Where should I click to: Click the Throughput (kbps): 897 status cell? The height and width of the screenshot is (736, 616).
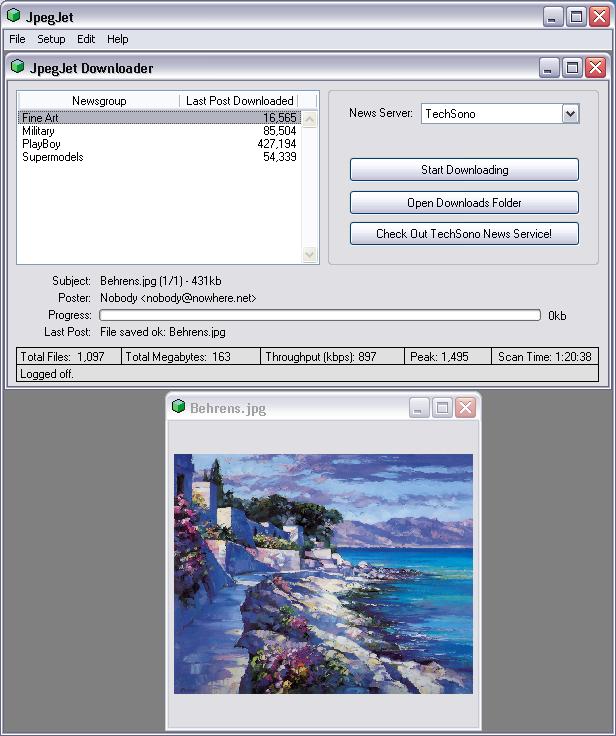[332, 357]
